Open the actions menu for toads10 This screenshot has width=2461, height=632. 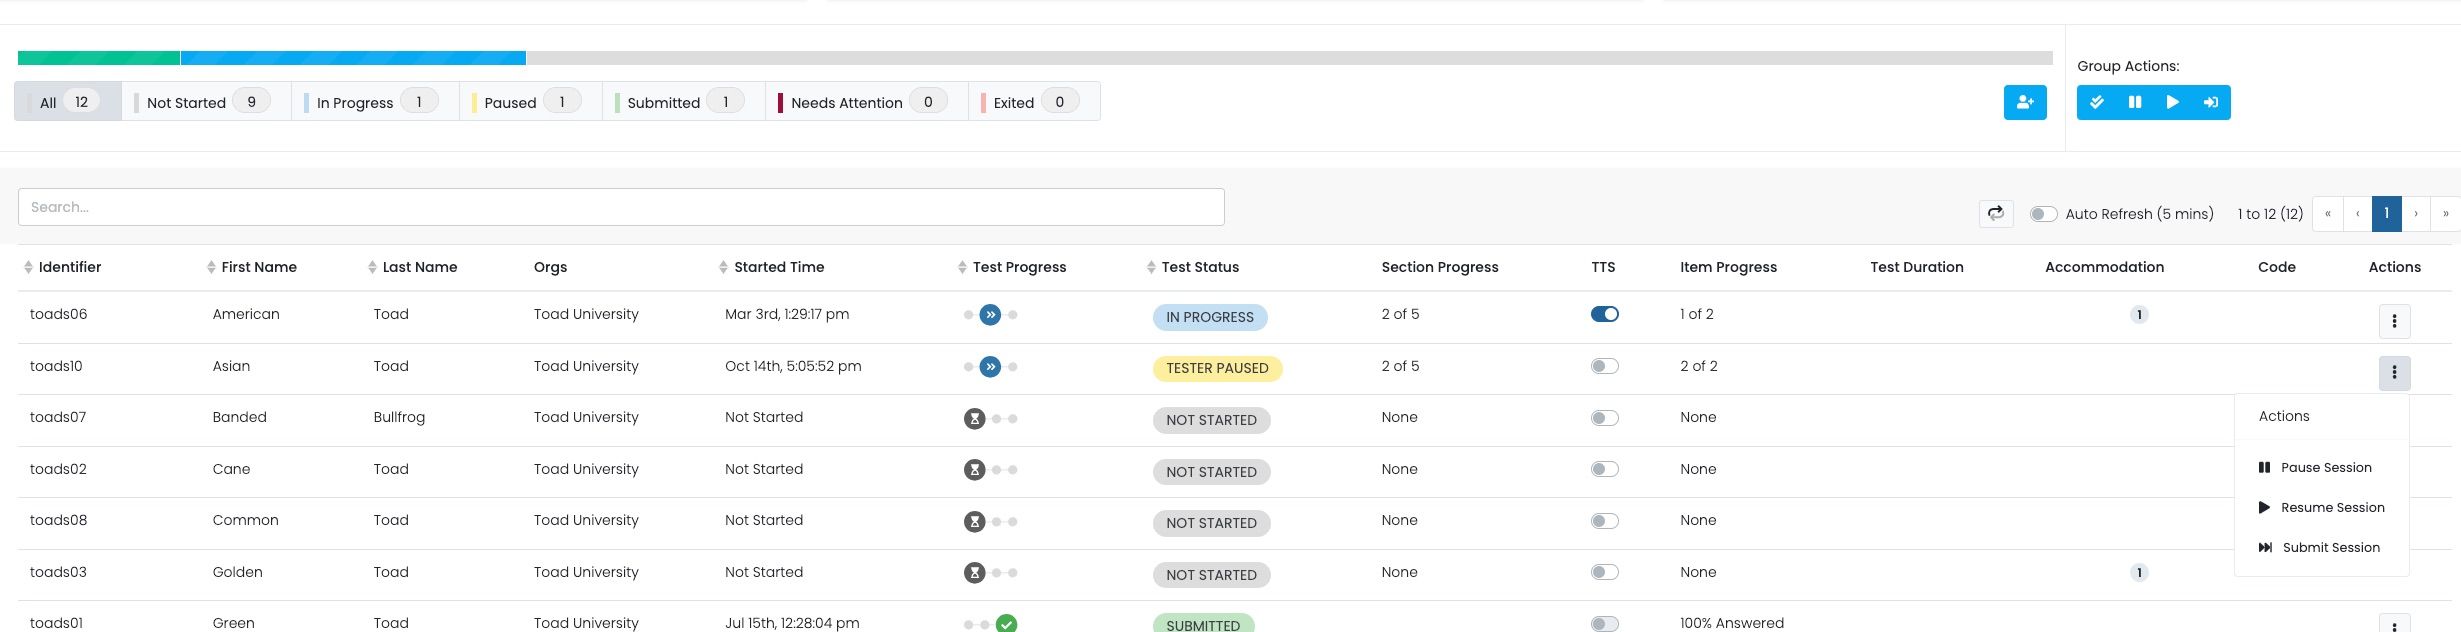click(2394, 373)
